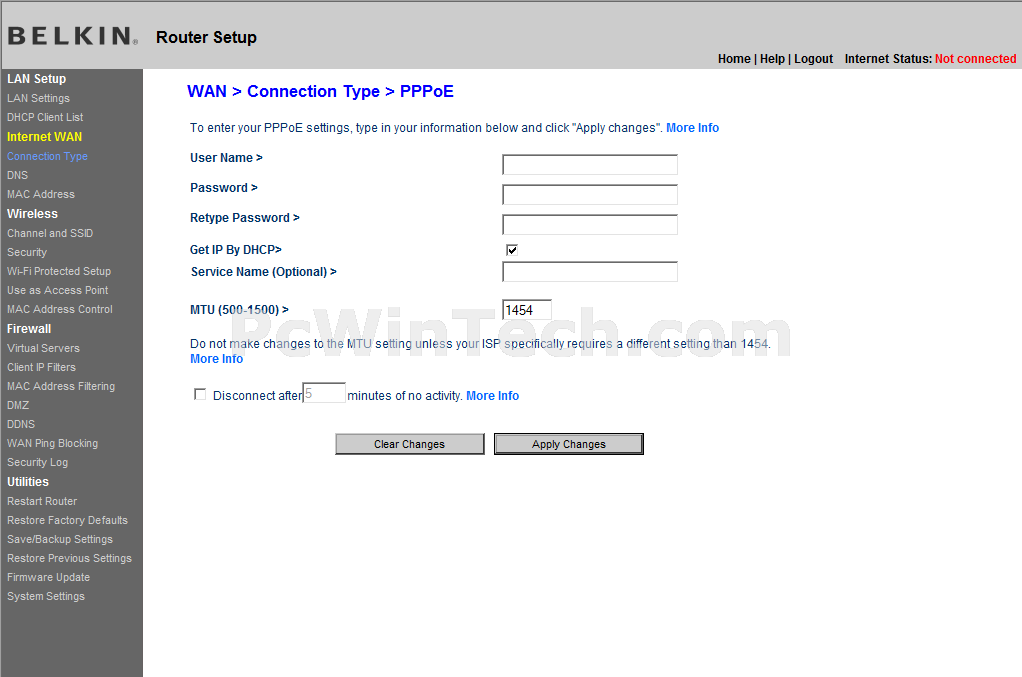Click the Belkin logo
This screenshot has width=1022, height=677.
(72, 36)
